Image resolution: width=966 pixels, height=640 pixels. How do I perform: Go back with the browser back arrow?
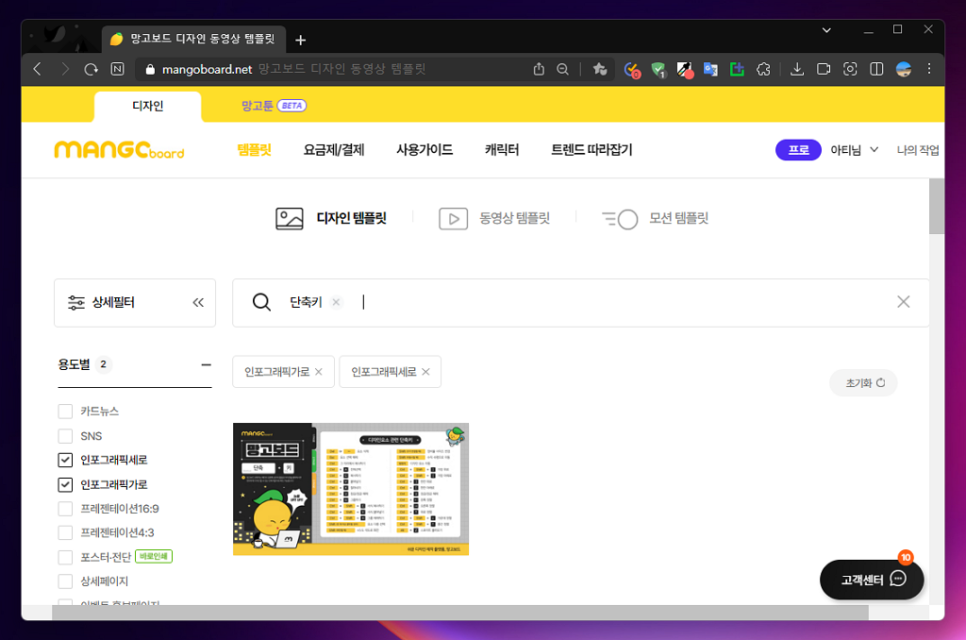[38, 69]
